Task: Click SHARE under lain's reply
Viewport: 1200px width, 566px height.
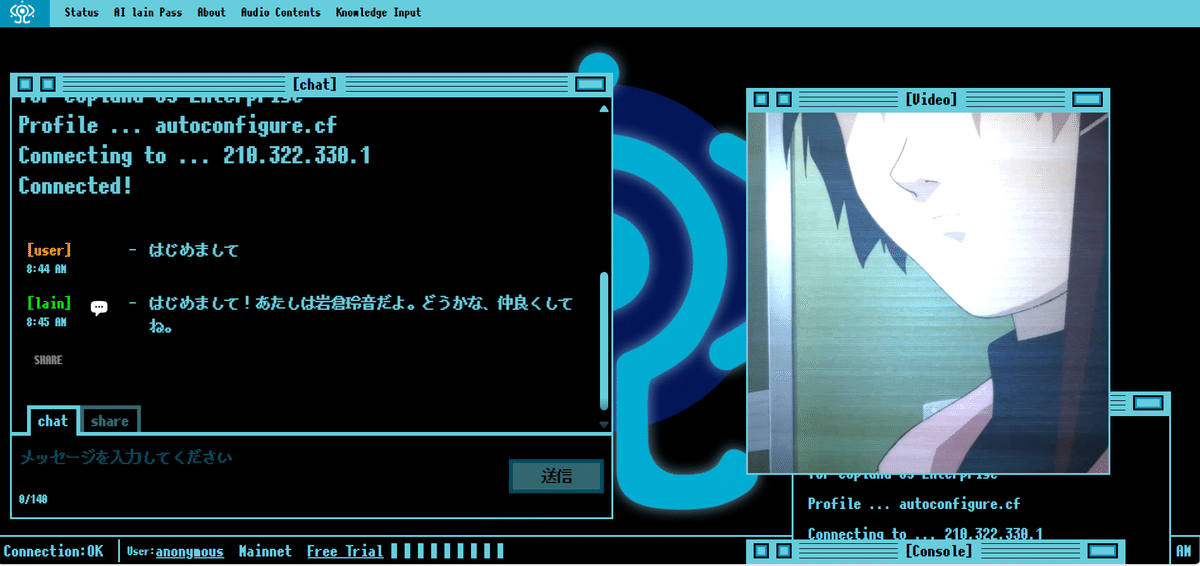Action: pyautogui.click(x=48, y=360)
